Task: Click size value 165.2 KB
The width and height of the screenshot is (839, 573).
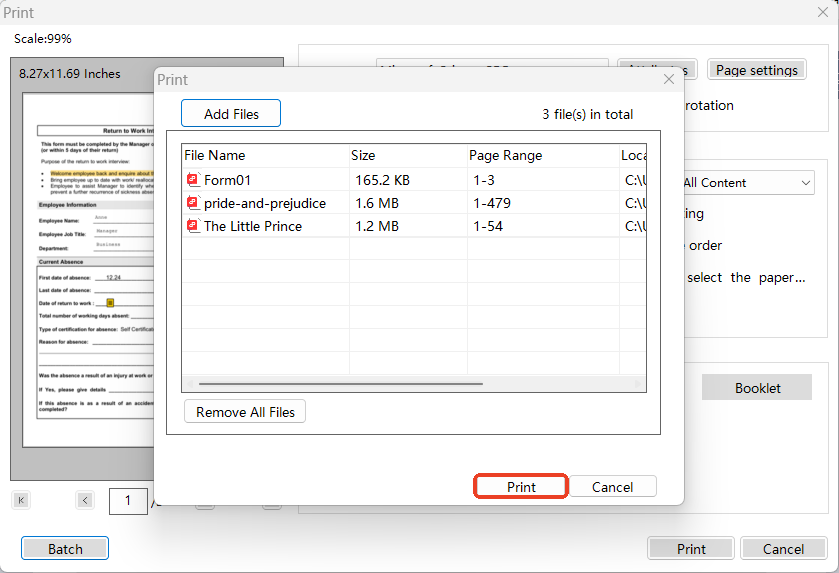Action: pos(382,180)
